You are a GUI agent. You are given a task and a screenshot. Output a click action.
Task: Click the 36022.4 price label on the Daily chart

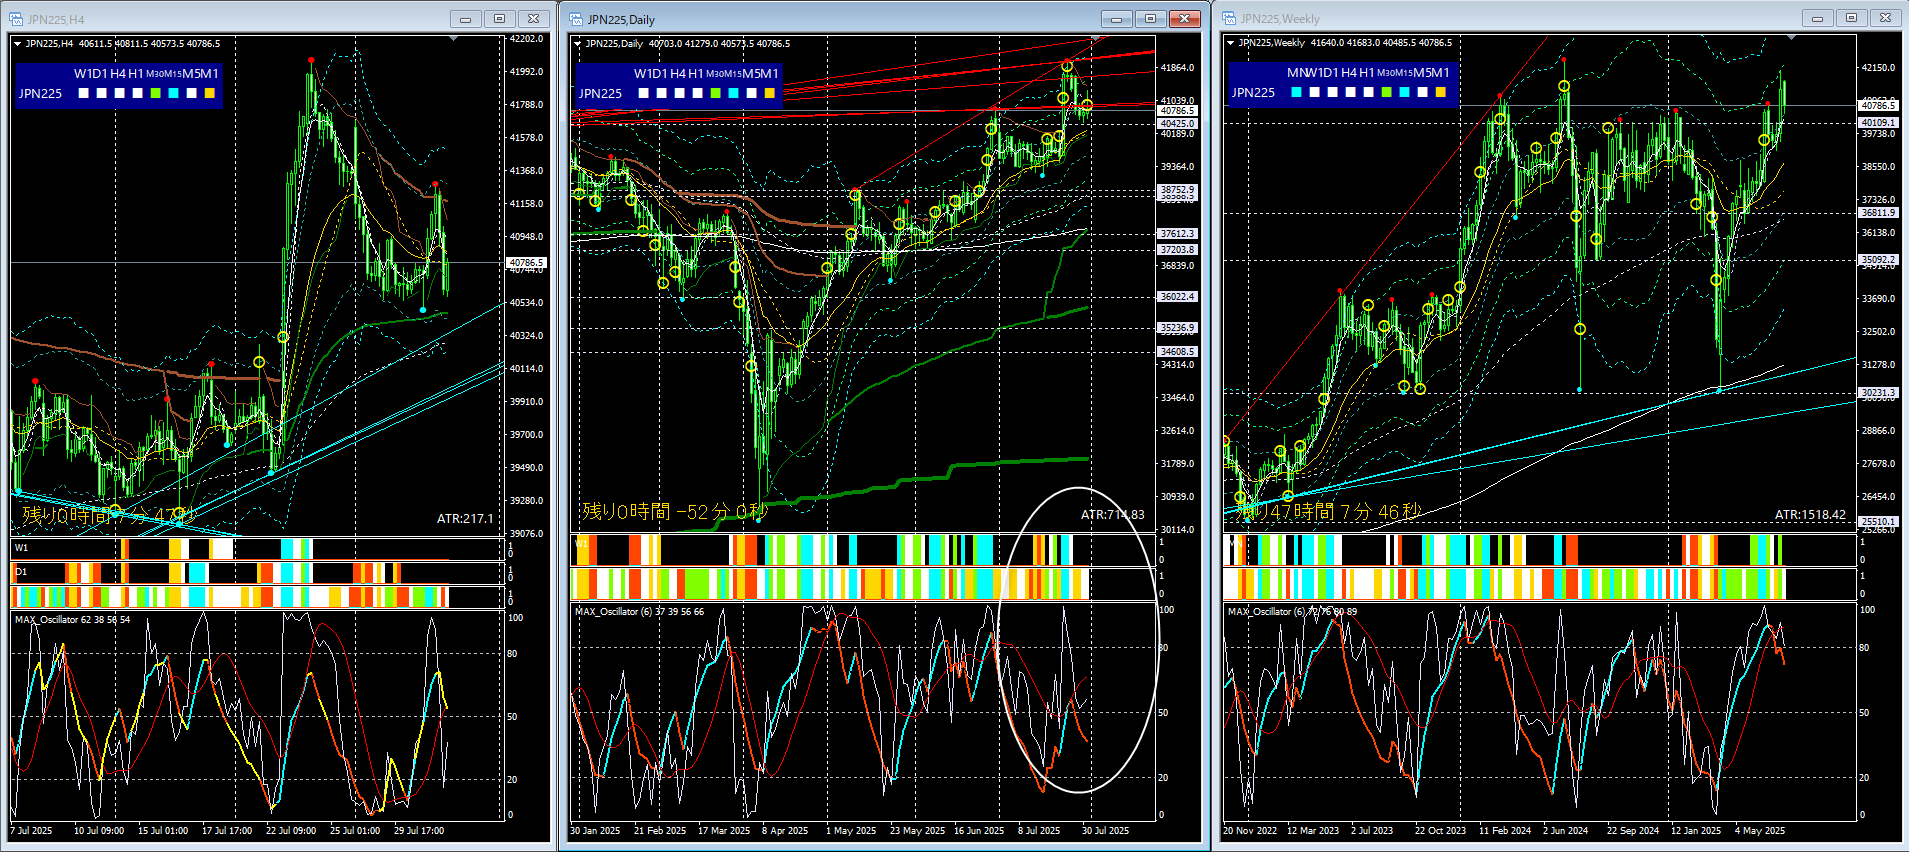1177,296
